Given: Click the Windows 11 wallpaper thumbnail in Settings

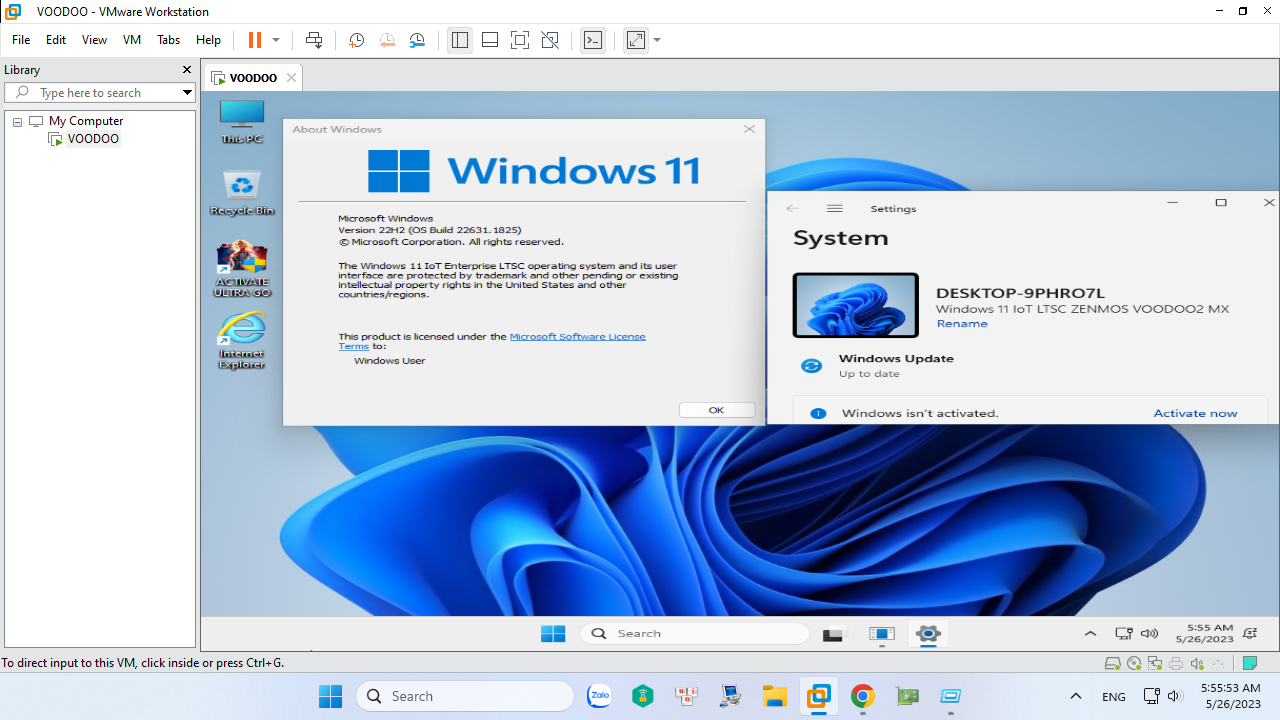Looking at the screenshot, I should 855,305.
